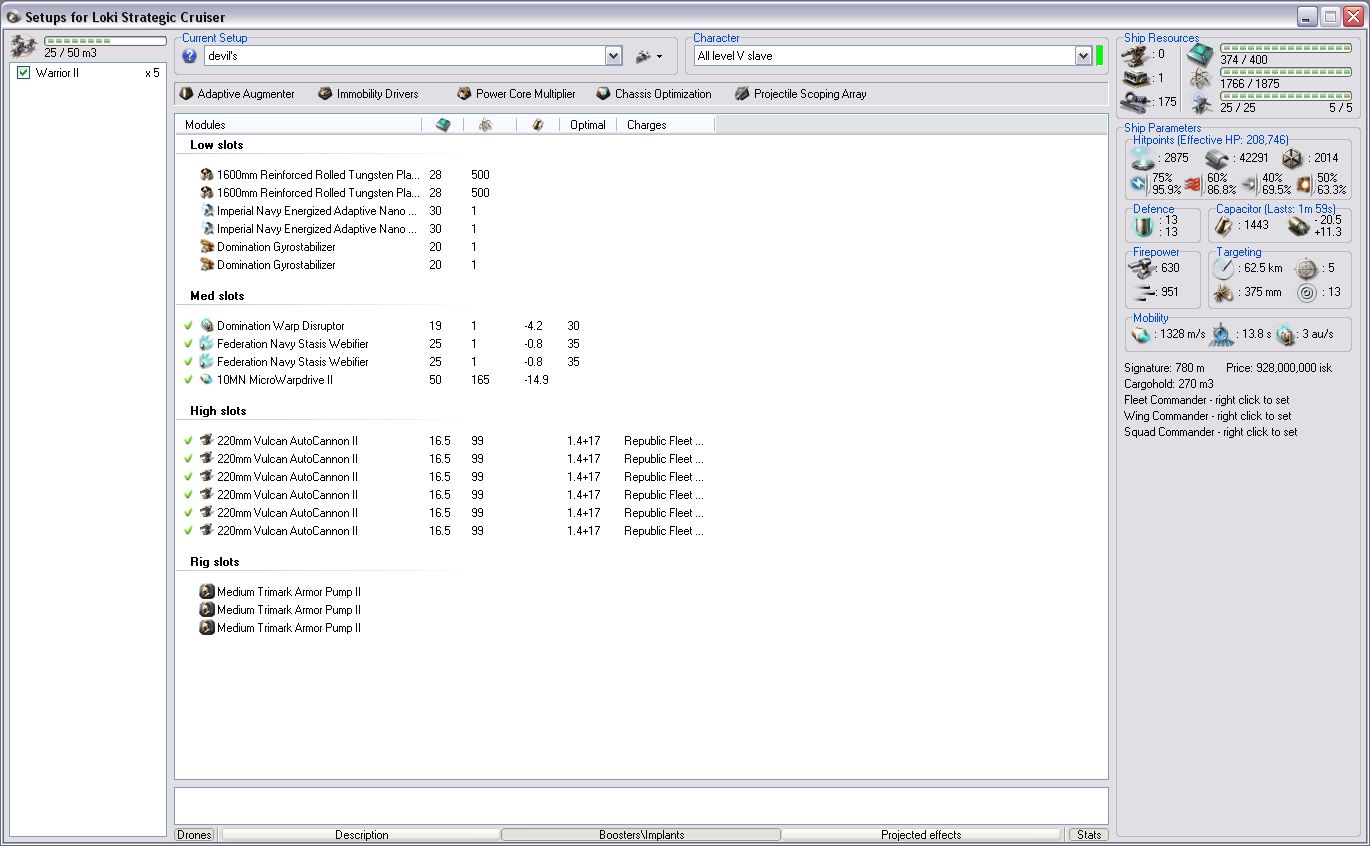Click the Defence shield icon
Image resolution: width=1370 pixels, height=846 pixels.
click(x=1145, y=226)
